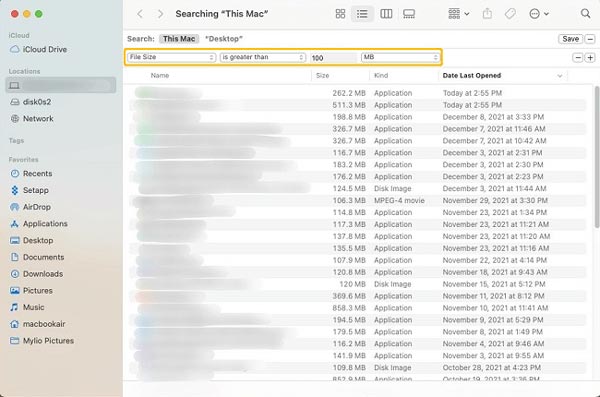Image resolution: width=600 pixels, height=397 pixels.
Task: Sort by Date Last Opened column
Action: [471, 75]
